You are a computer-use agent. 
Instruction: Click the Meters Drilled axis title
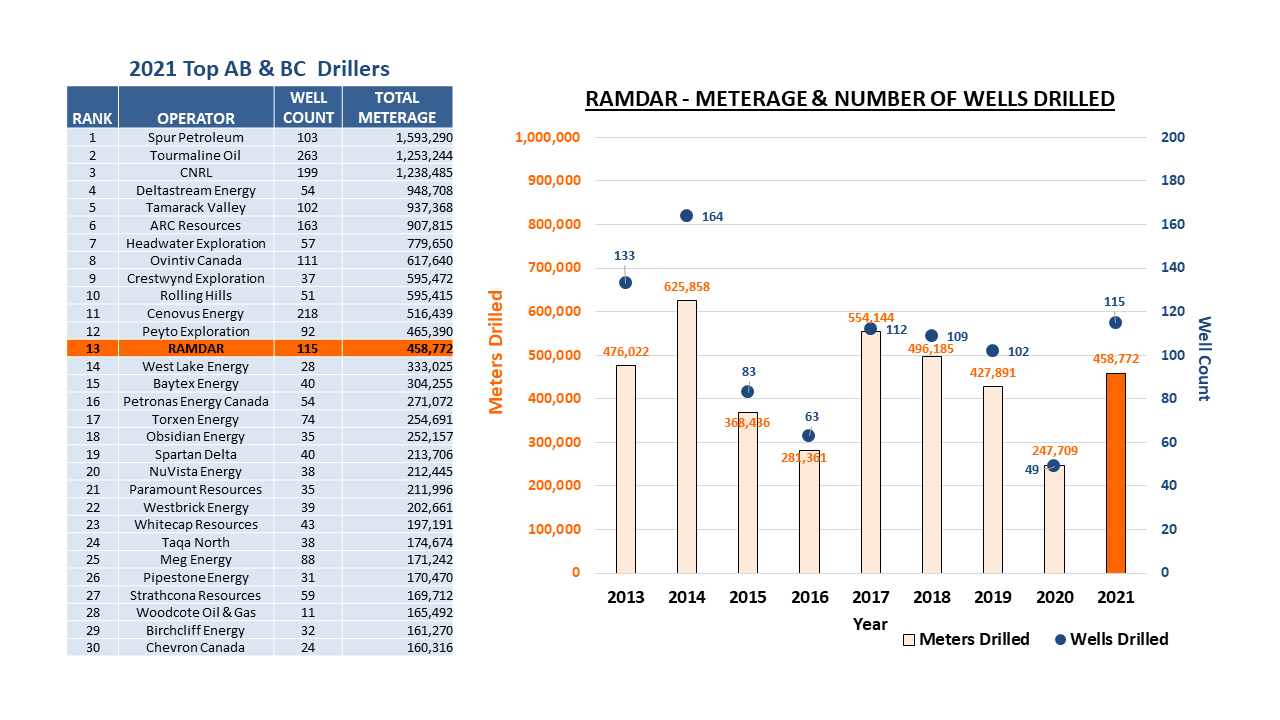[x=496, y=353]
